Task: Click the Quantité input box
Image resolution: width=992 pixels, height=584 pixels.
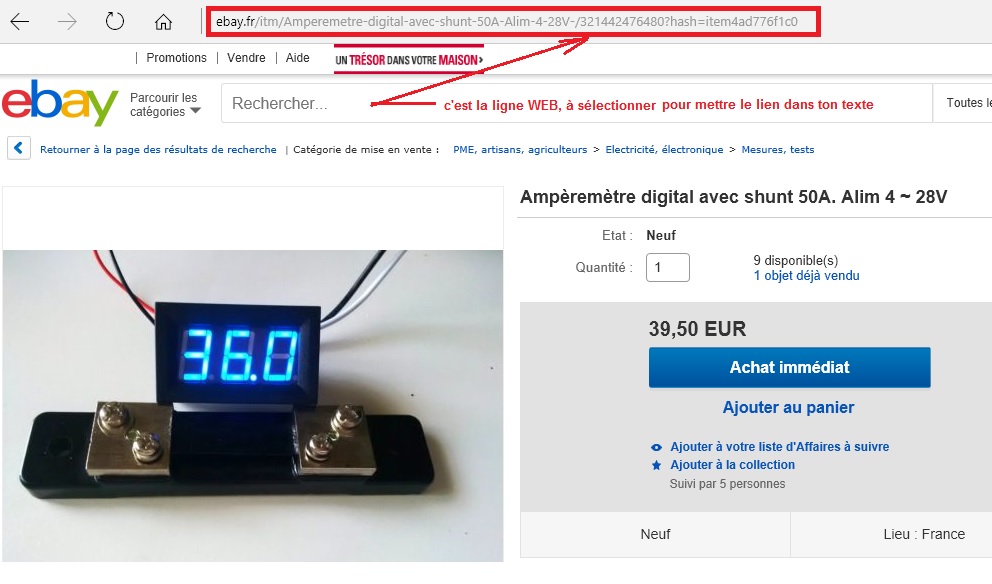Action: [667, 268]
